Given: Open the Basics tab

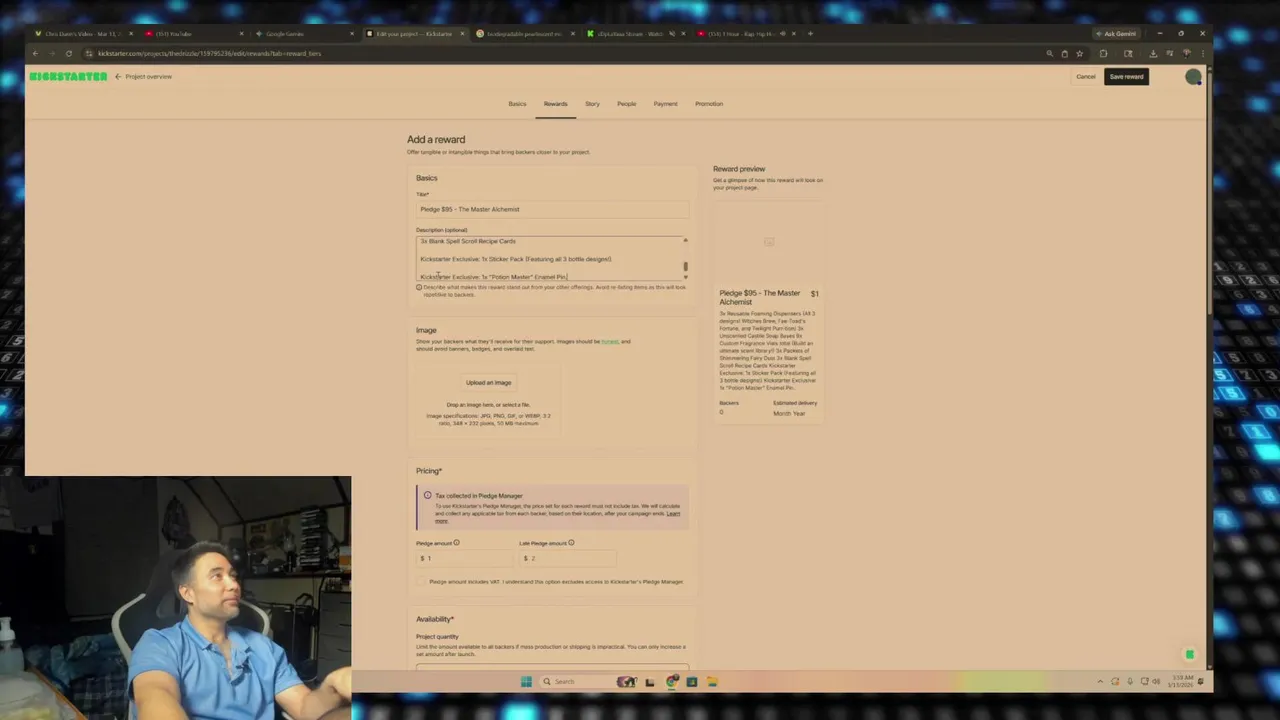Looking at the screenshot, I should (517, 104).
